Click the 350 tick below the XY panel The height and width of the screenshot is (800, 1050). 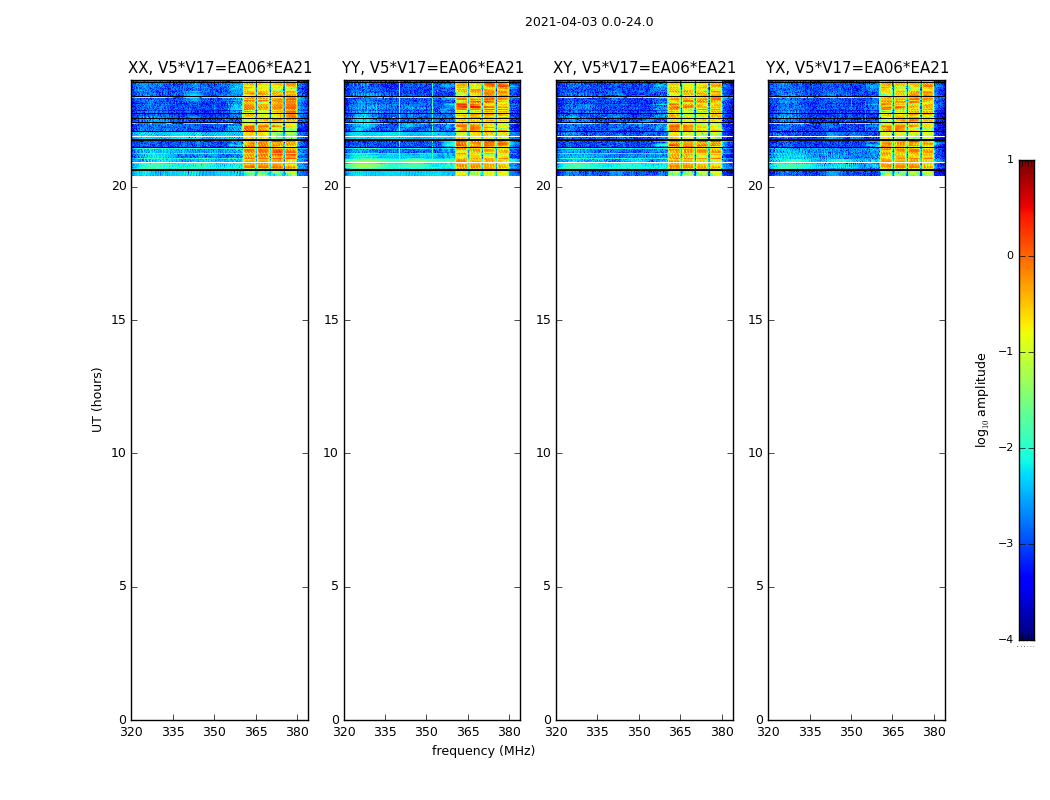click(x=639, y=732)
